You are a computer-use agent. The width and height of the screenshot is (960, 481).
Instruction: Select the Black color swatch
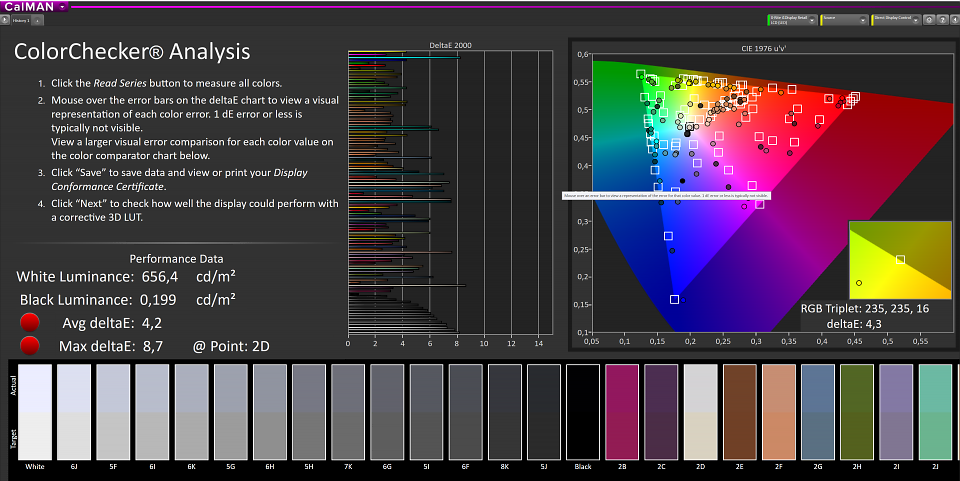[583, 412]
